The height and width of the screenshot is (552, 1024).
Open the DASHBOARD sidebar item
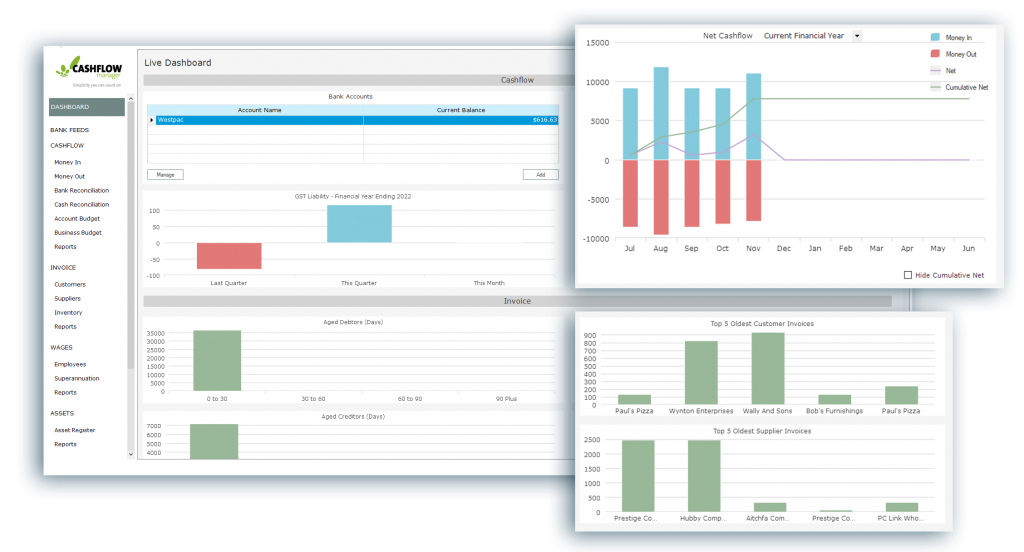pyautogui.click(x=86, y=107)
